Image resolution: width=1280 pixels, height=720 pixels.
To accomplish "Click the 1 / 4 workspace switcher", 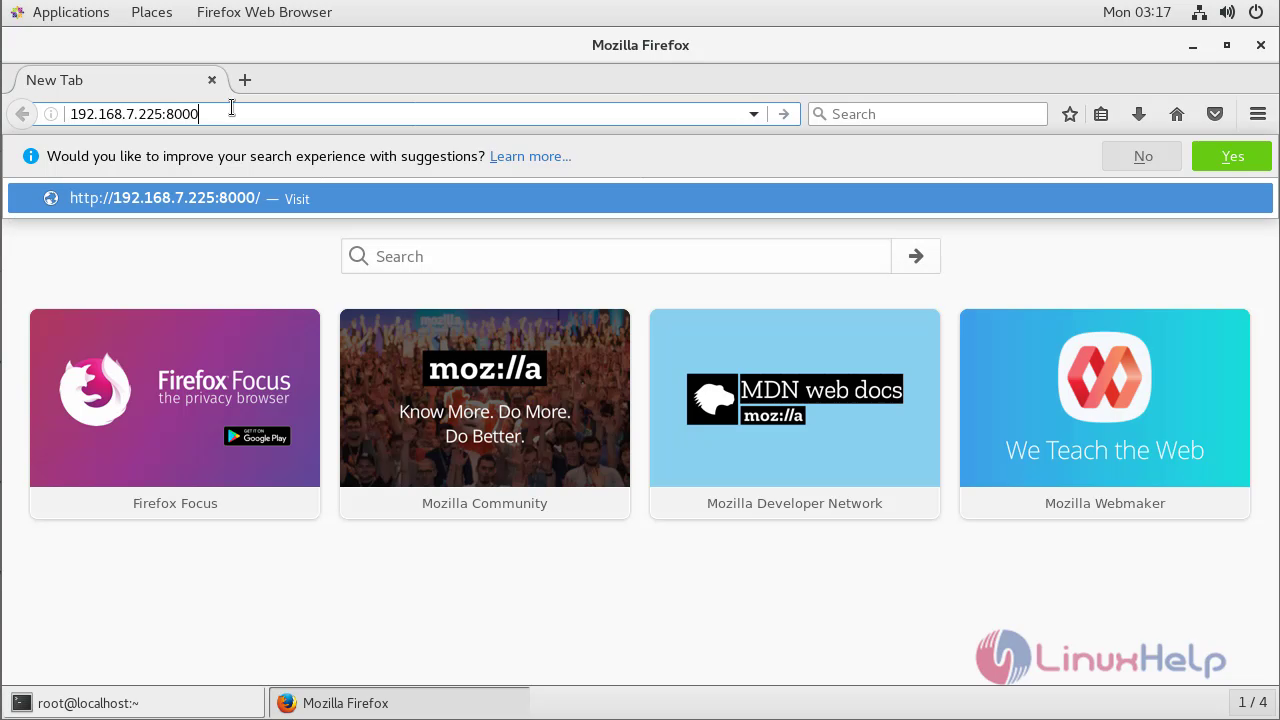I will (1252, 702).
